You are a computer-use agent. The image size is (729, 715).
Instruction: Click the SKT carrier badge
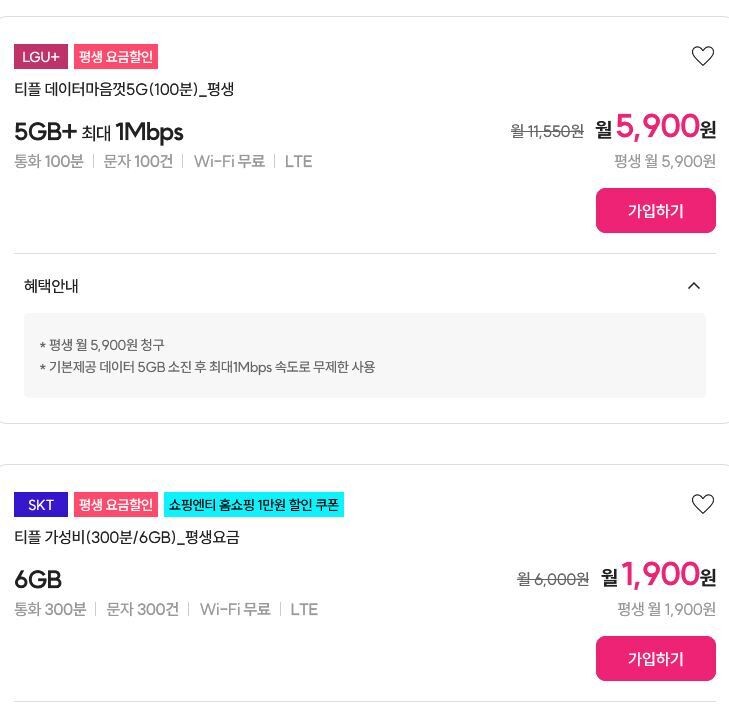(x=41, y=505)
